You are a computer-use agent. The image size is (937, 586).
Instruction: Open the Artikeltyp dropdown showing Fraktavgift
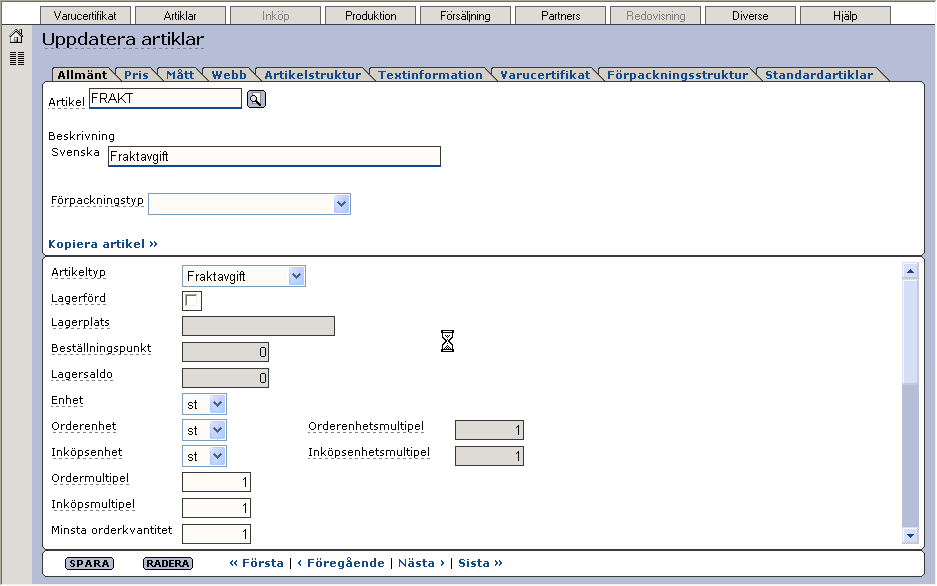tap(244, 276)
